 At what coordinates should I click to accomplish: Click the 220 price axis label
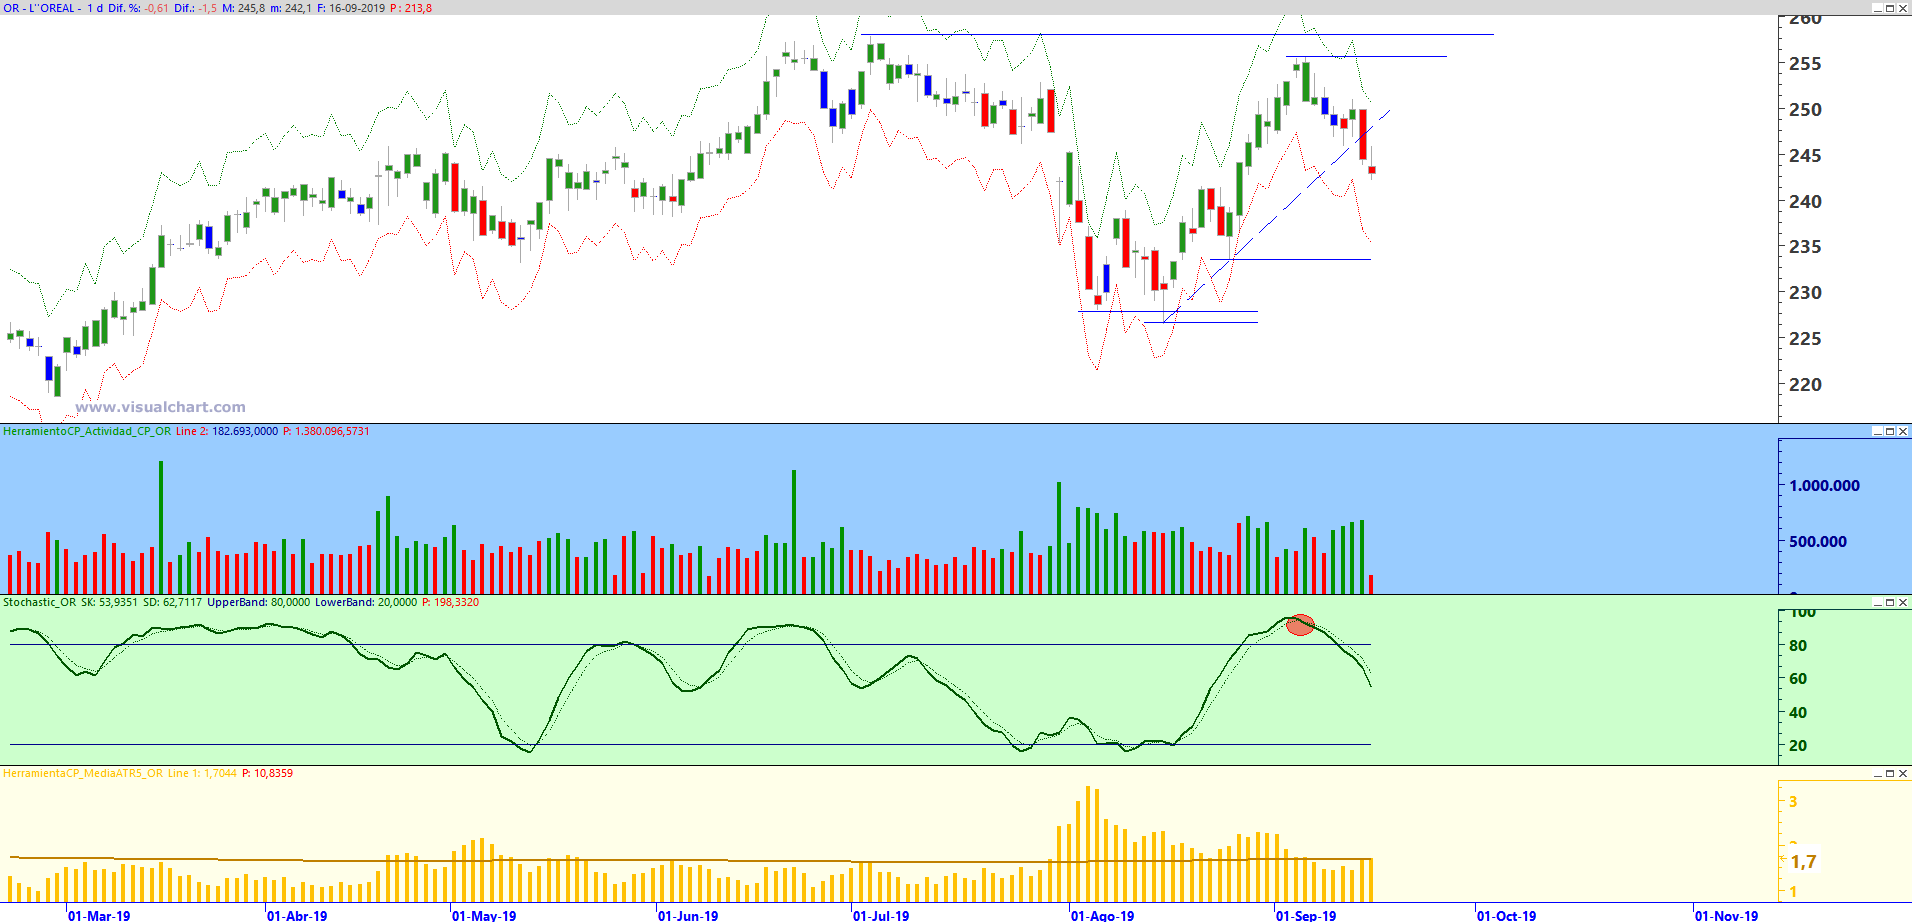coord(1805,385)
